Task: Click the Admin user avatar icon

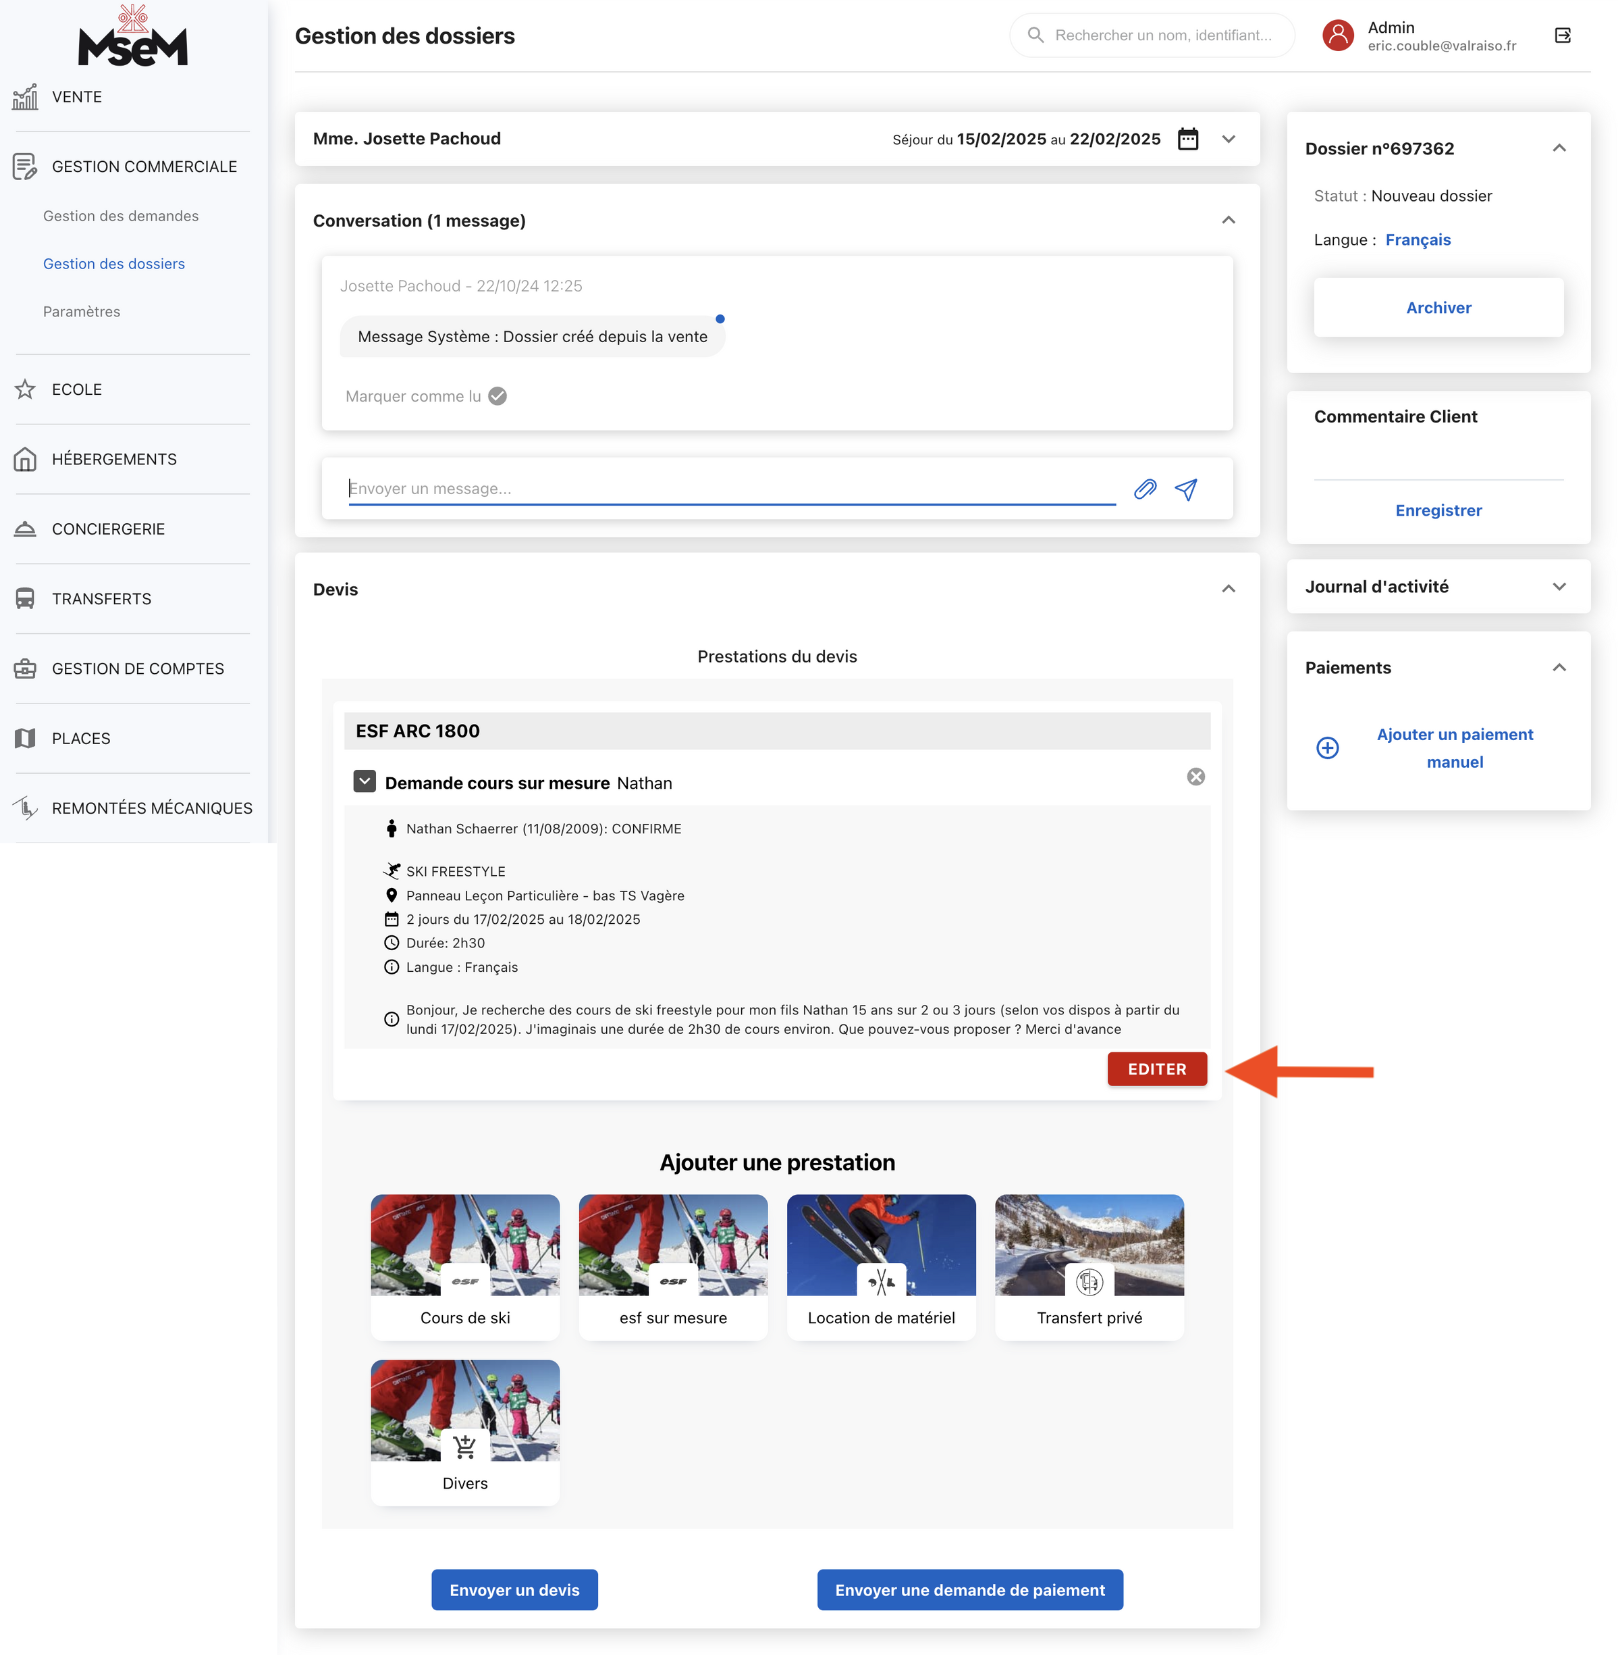Action: (1338, 36)
